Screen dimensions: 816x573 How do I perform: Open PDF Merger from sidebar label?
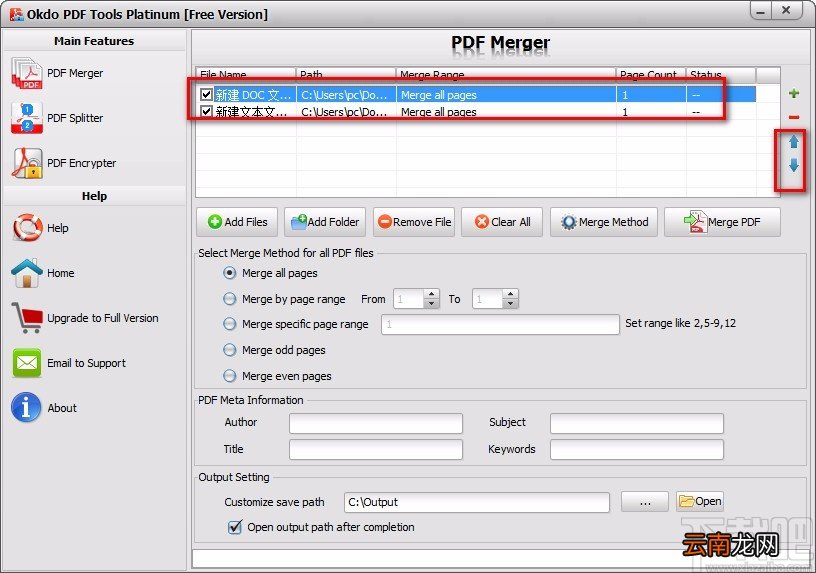tap(75, 73)
